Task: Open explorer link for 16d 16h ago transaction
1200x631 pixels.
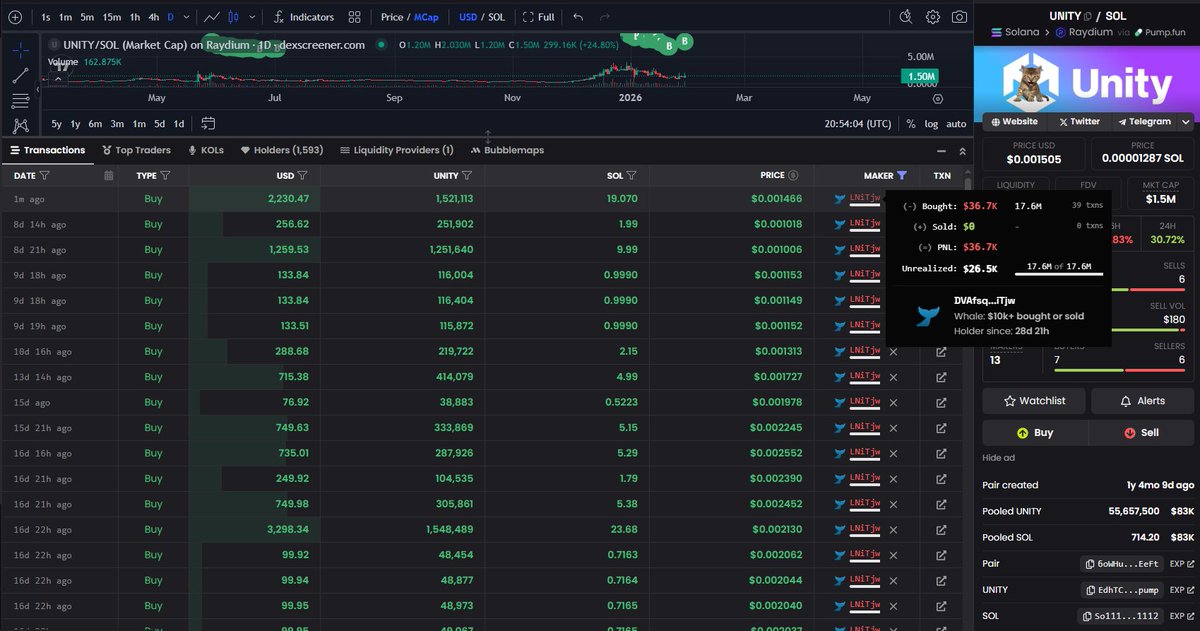Action: [x=941, y=453]
